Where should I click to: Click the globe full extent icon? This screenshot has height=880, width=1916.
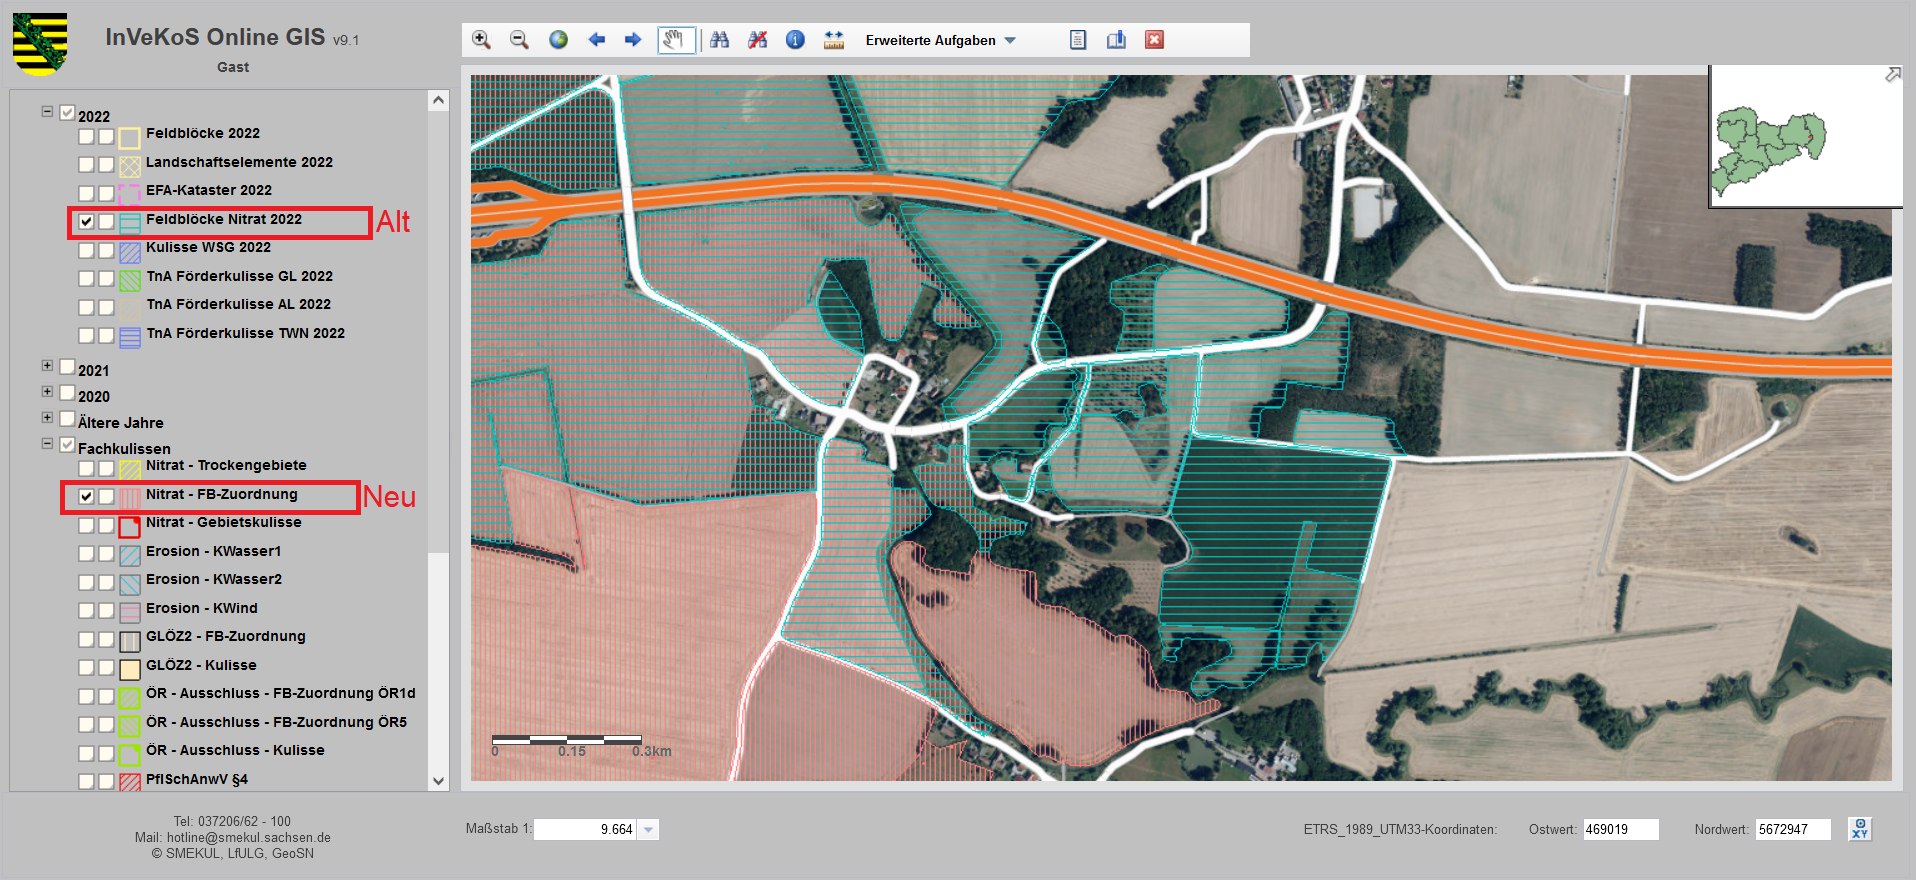[558, 40]
